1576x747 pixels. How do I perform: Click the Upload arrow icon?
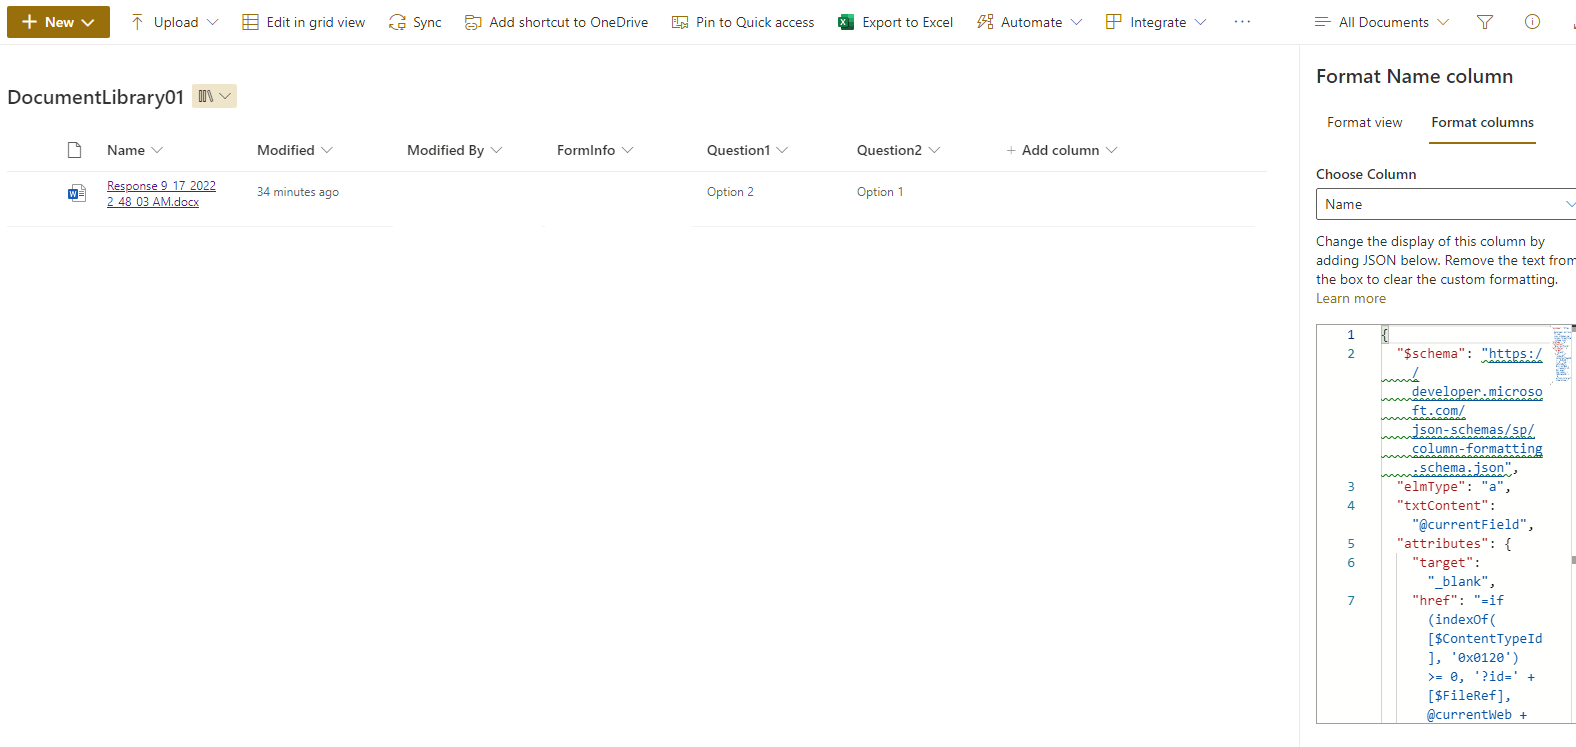(x=137, y=22)
